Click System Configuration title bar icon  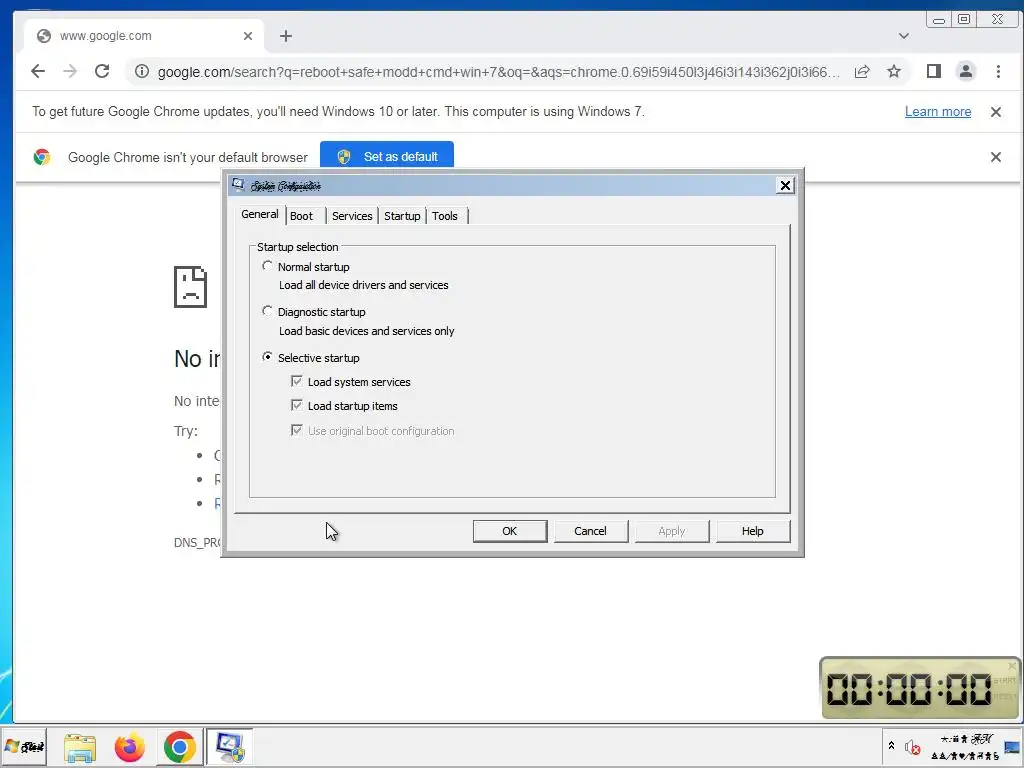click(x=238, y=185)
